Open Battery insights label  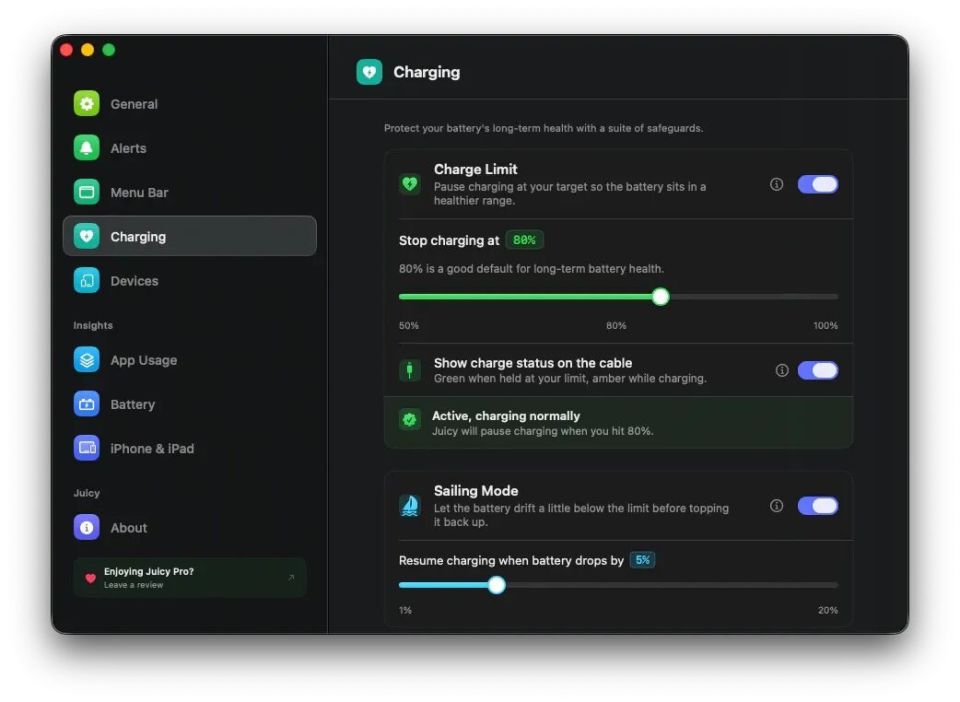[x=133, y=405]
